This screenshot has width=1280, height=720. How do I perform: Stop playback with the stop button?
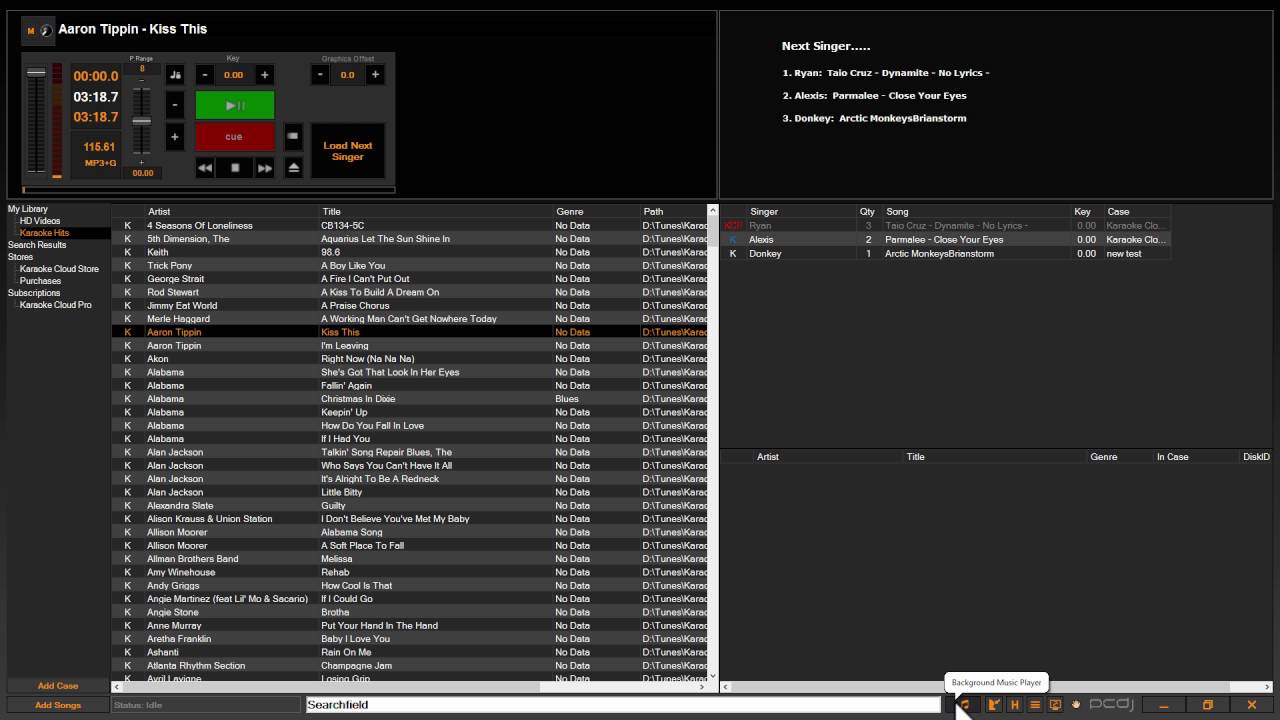pos(235,168)
